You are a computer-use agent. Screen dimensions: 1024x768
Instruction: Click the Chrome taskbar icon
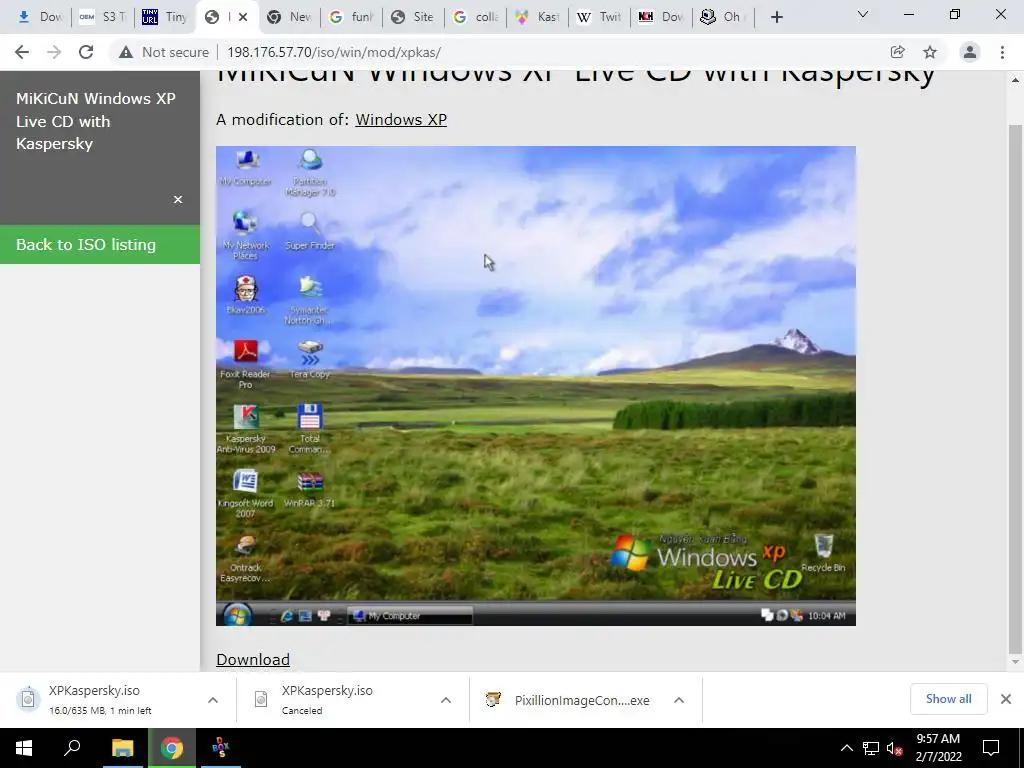click(x=172, y=748)
